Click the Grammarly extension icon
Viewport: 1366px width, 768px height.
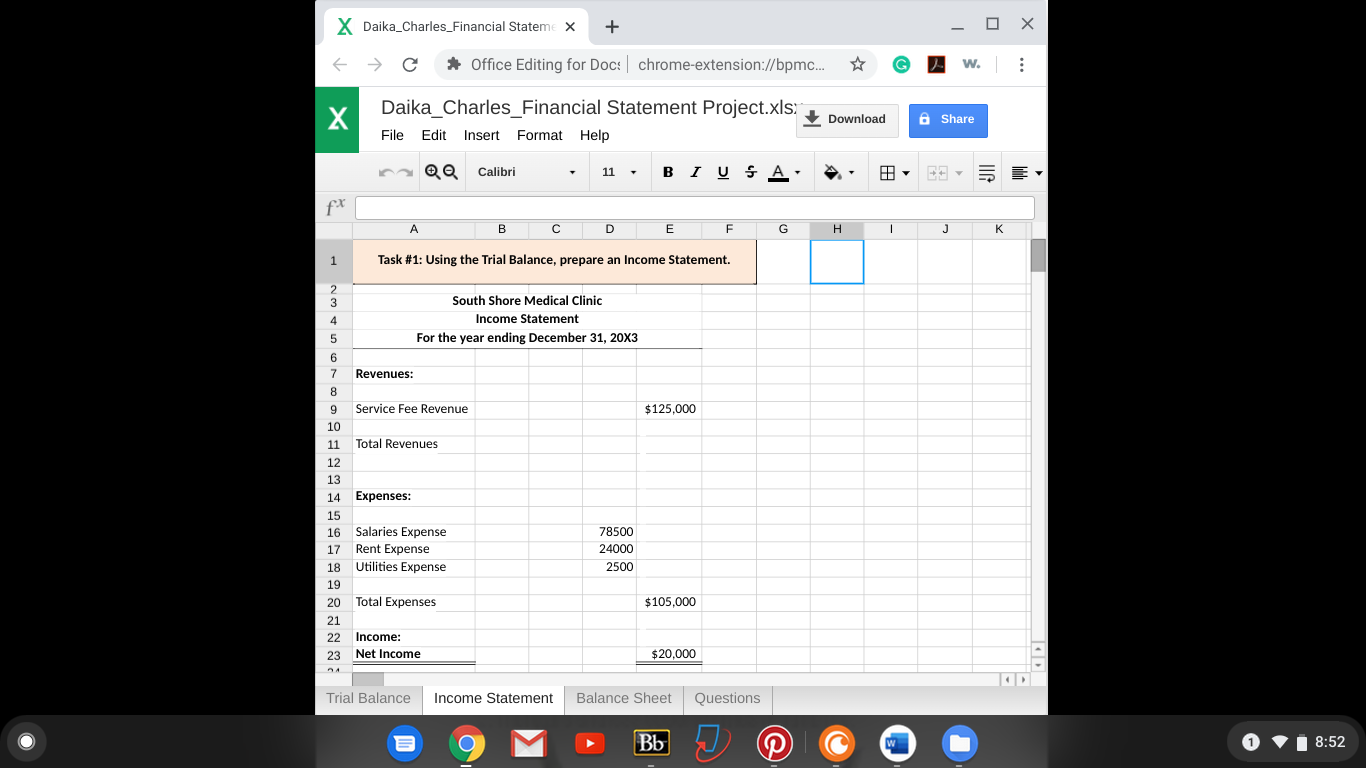click(901, 64)
